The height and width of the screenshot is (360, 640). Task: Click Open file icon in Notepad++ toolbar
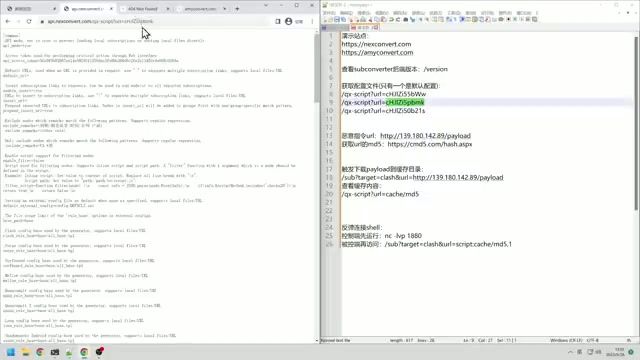tap(331, 19)
